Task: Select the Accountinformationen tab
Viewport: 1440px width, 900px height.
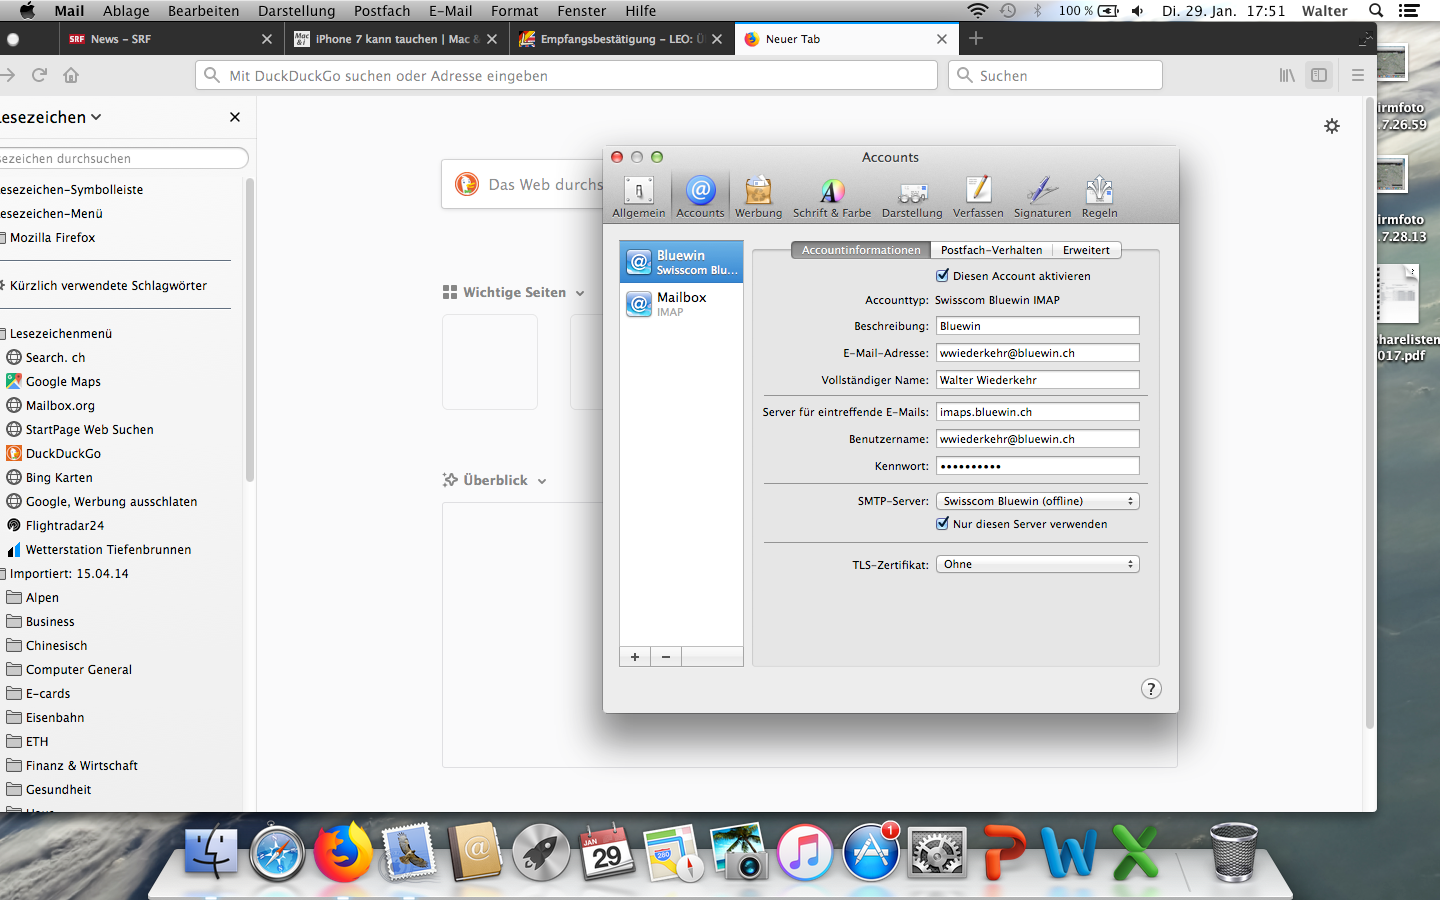Action: point(861,250)
